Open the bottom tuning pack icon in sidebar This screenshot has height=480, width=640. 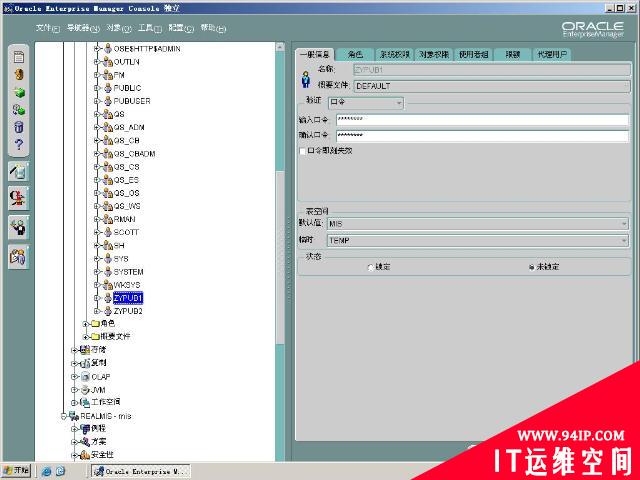tap(18, 257)
